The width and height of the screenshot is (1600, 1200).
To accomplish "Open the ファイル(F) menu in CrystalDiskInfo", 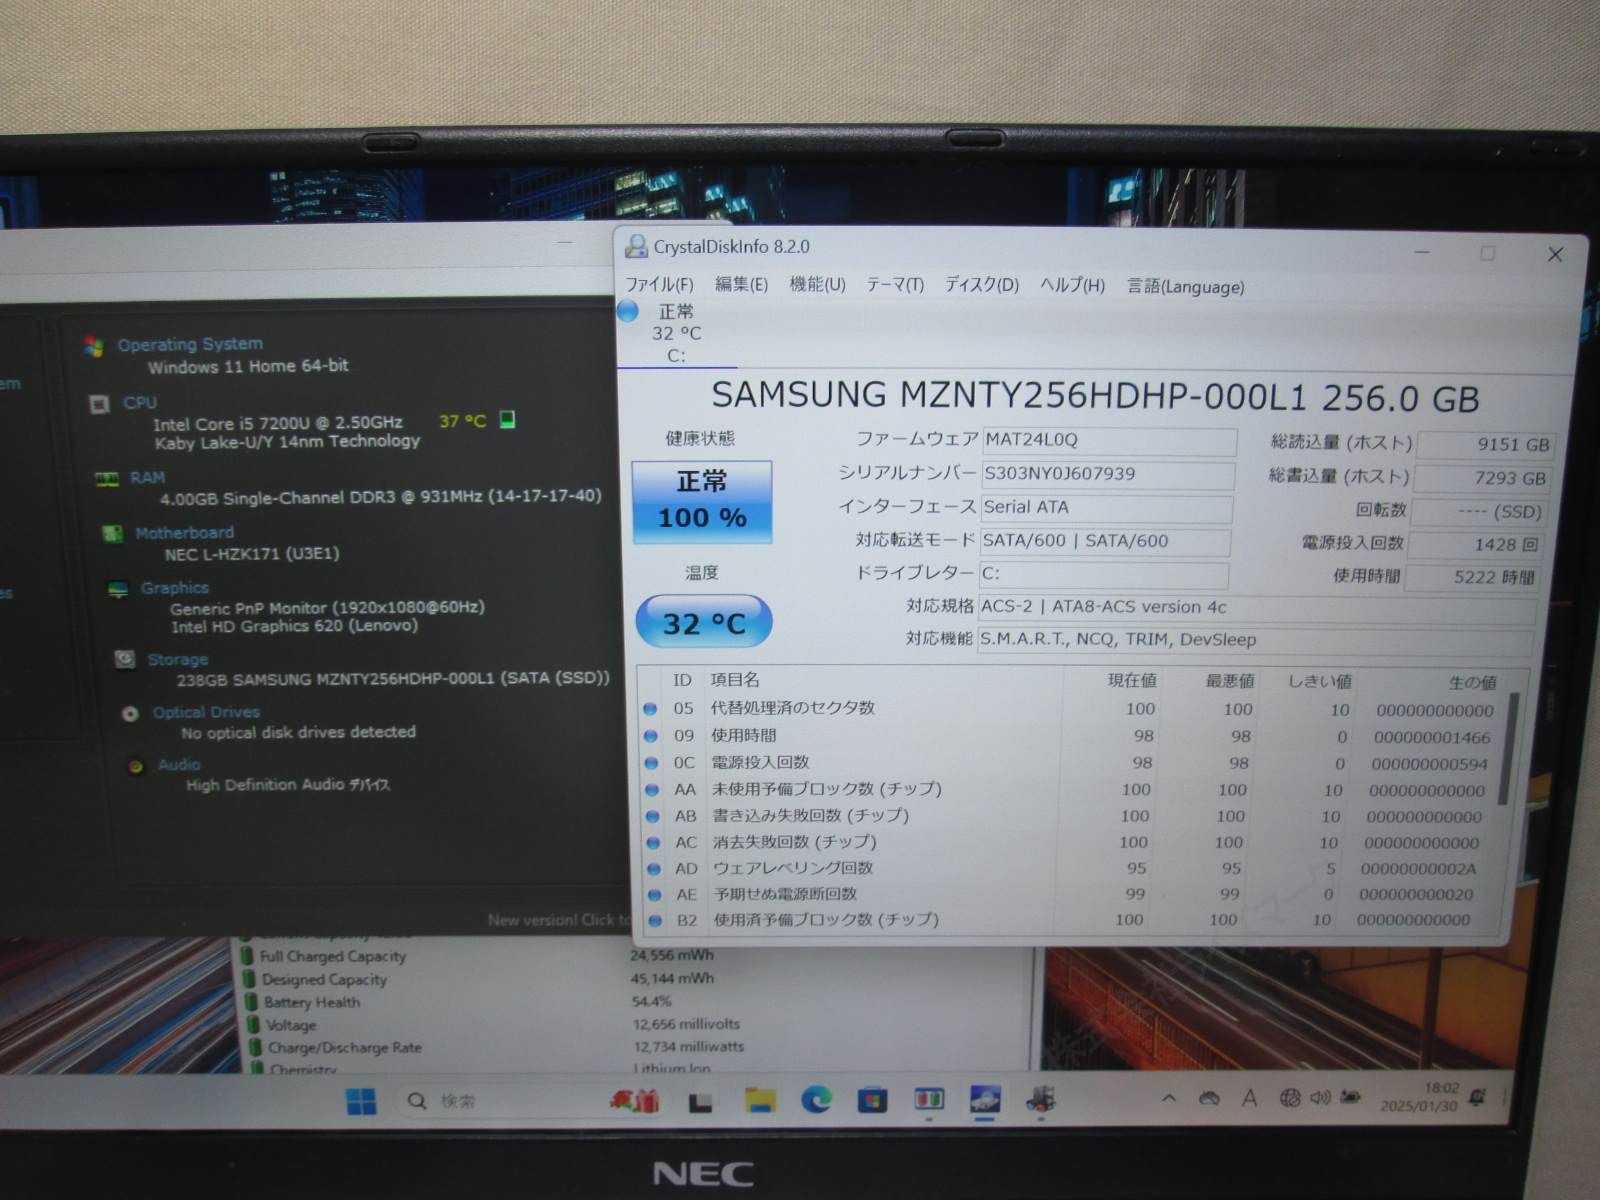I will tap(659, 284).
